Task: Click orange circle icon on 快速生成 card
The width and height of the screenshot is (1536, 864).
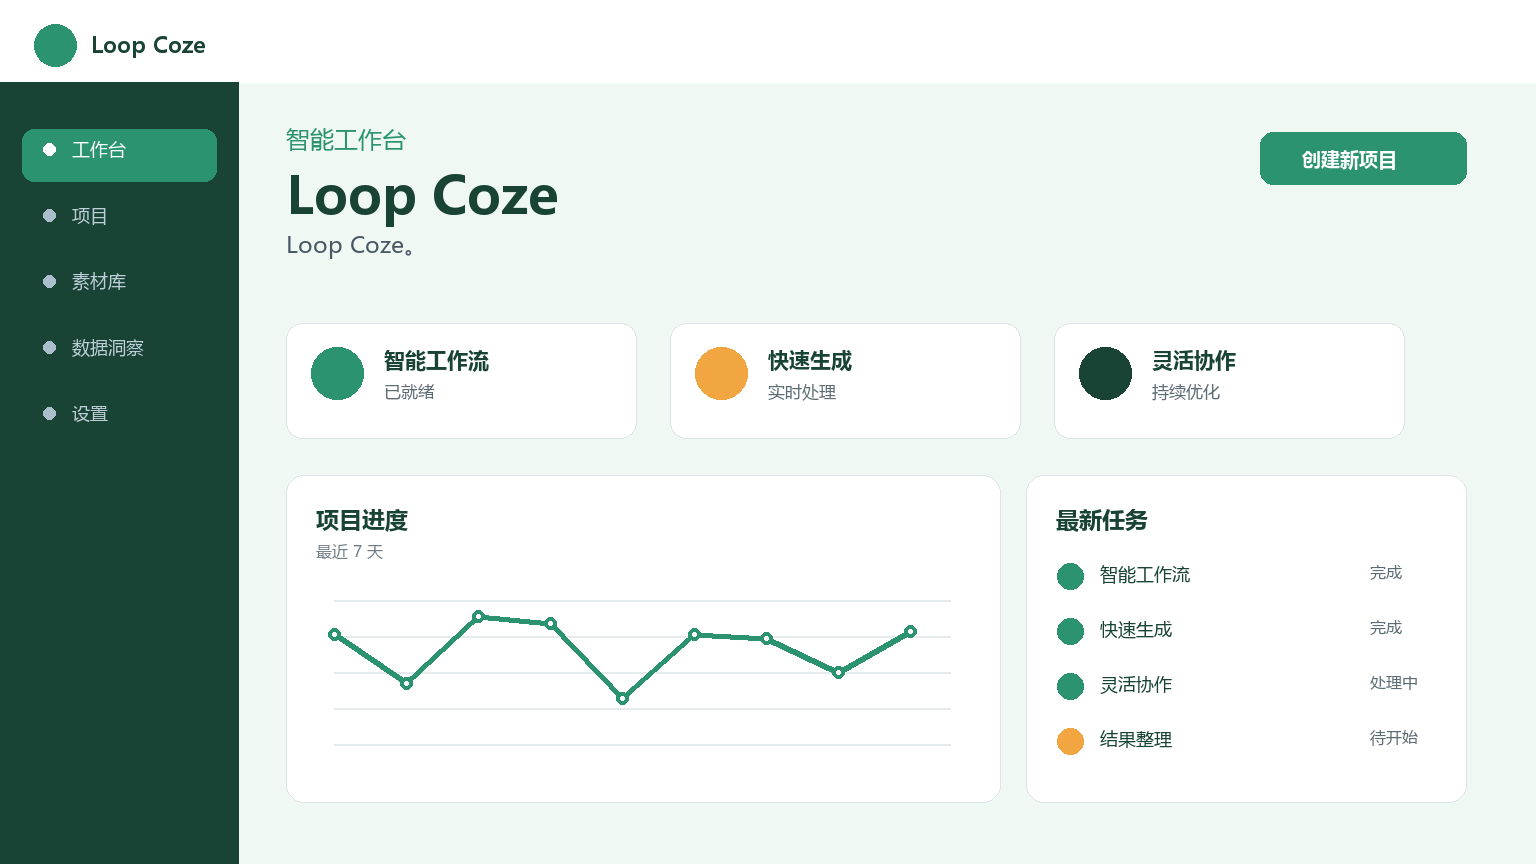Action: [x=721, y=373]
